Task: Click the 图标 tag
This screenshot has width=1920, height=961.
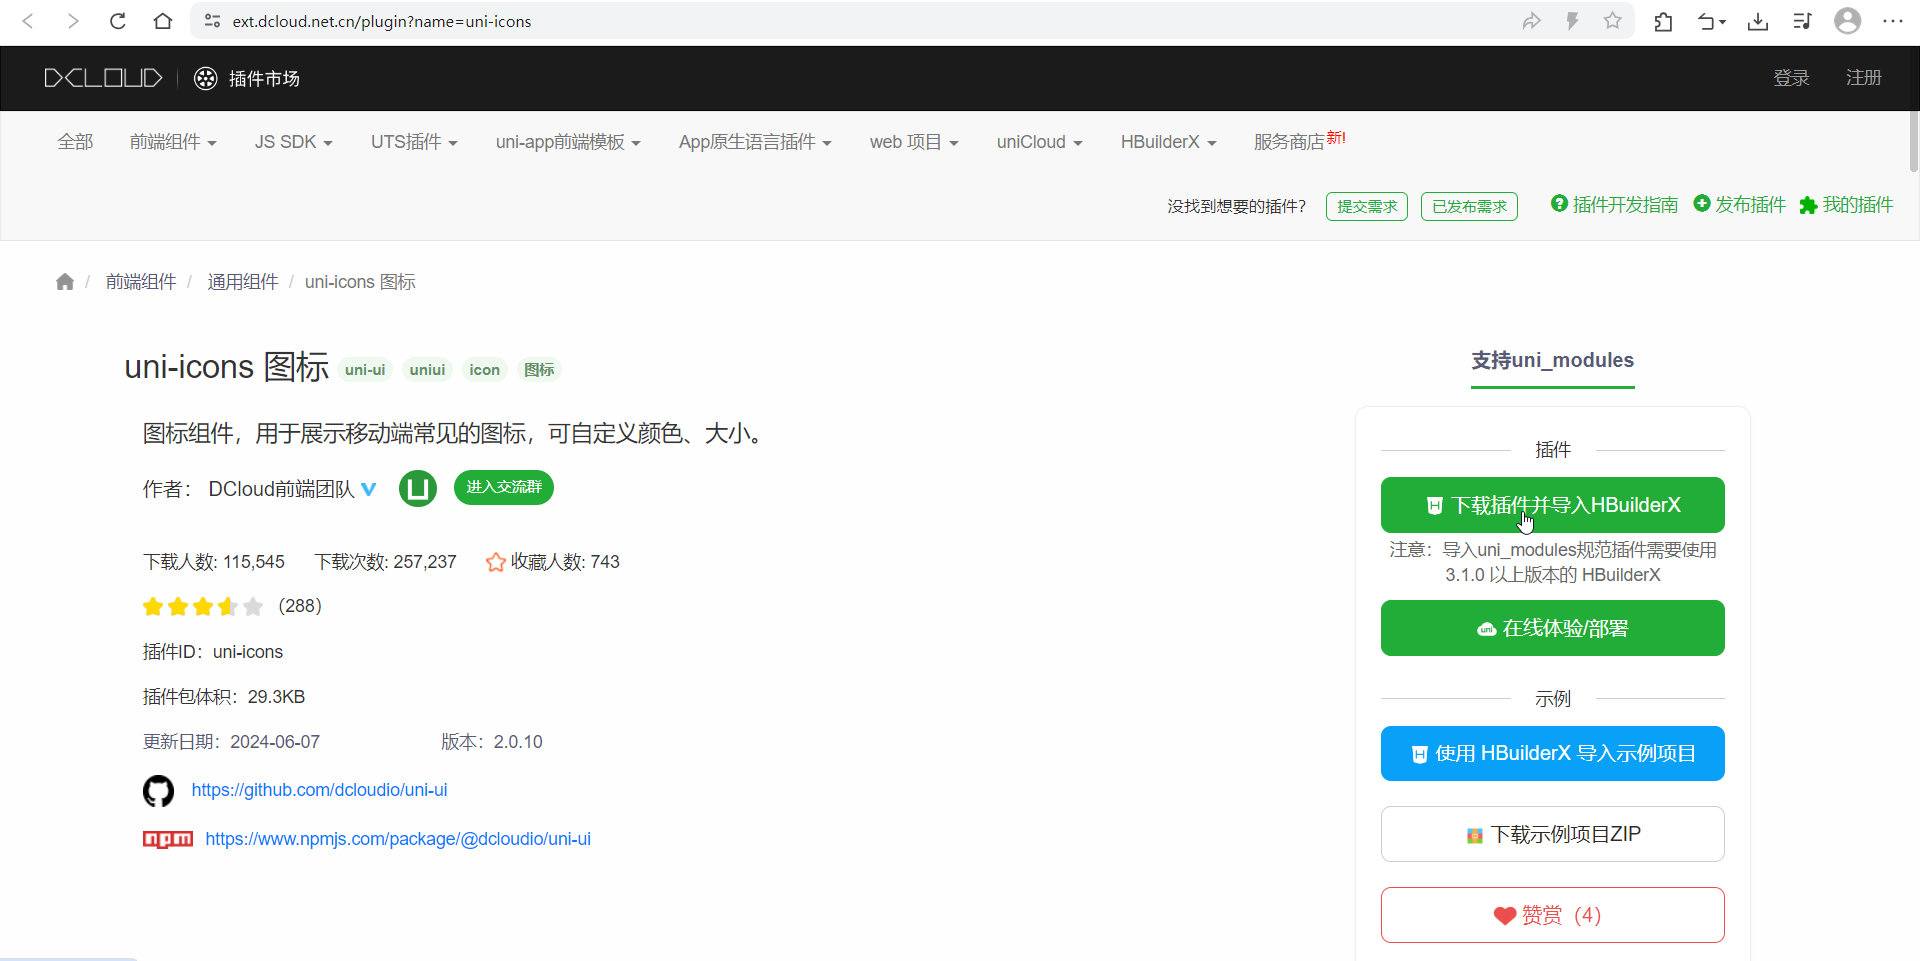Action: click(x=539, y=370)
